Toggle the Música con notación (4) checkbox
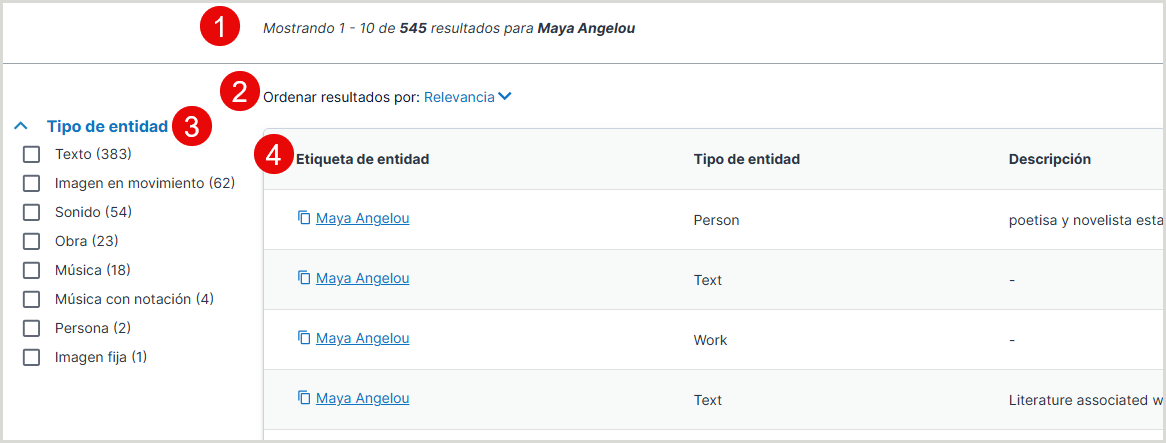 pyautogui.click(x=31, y=299)
